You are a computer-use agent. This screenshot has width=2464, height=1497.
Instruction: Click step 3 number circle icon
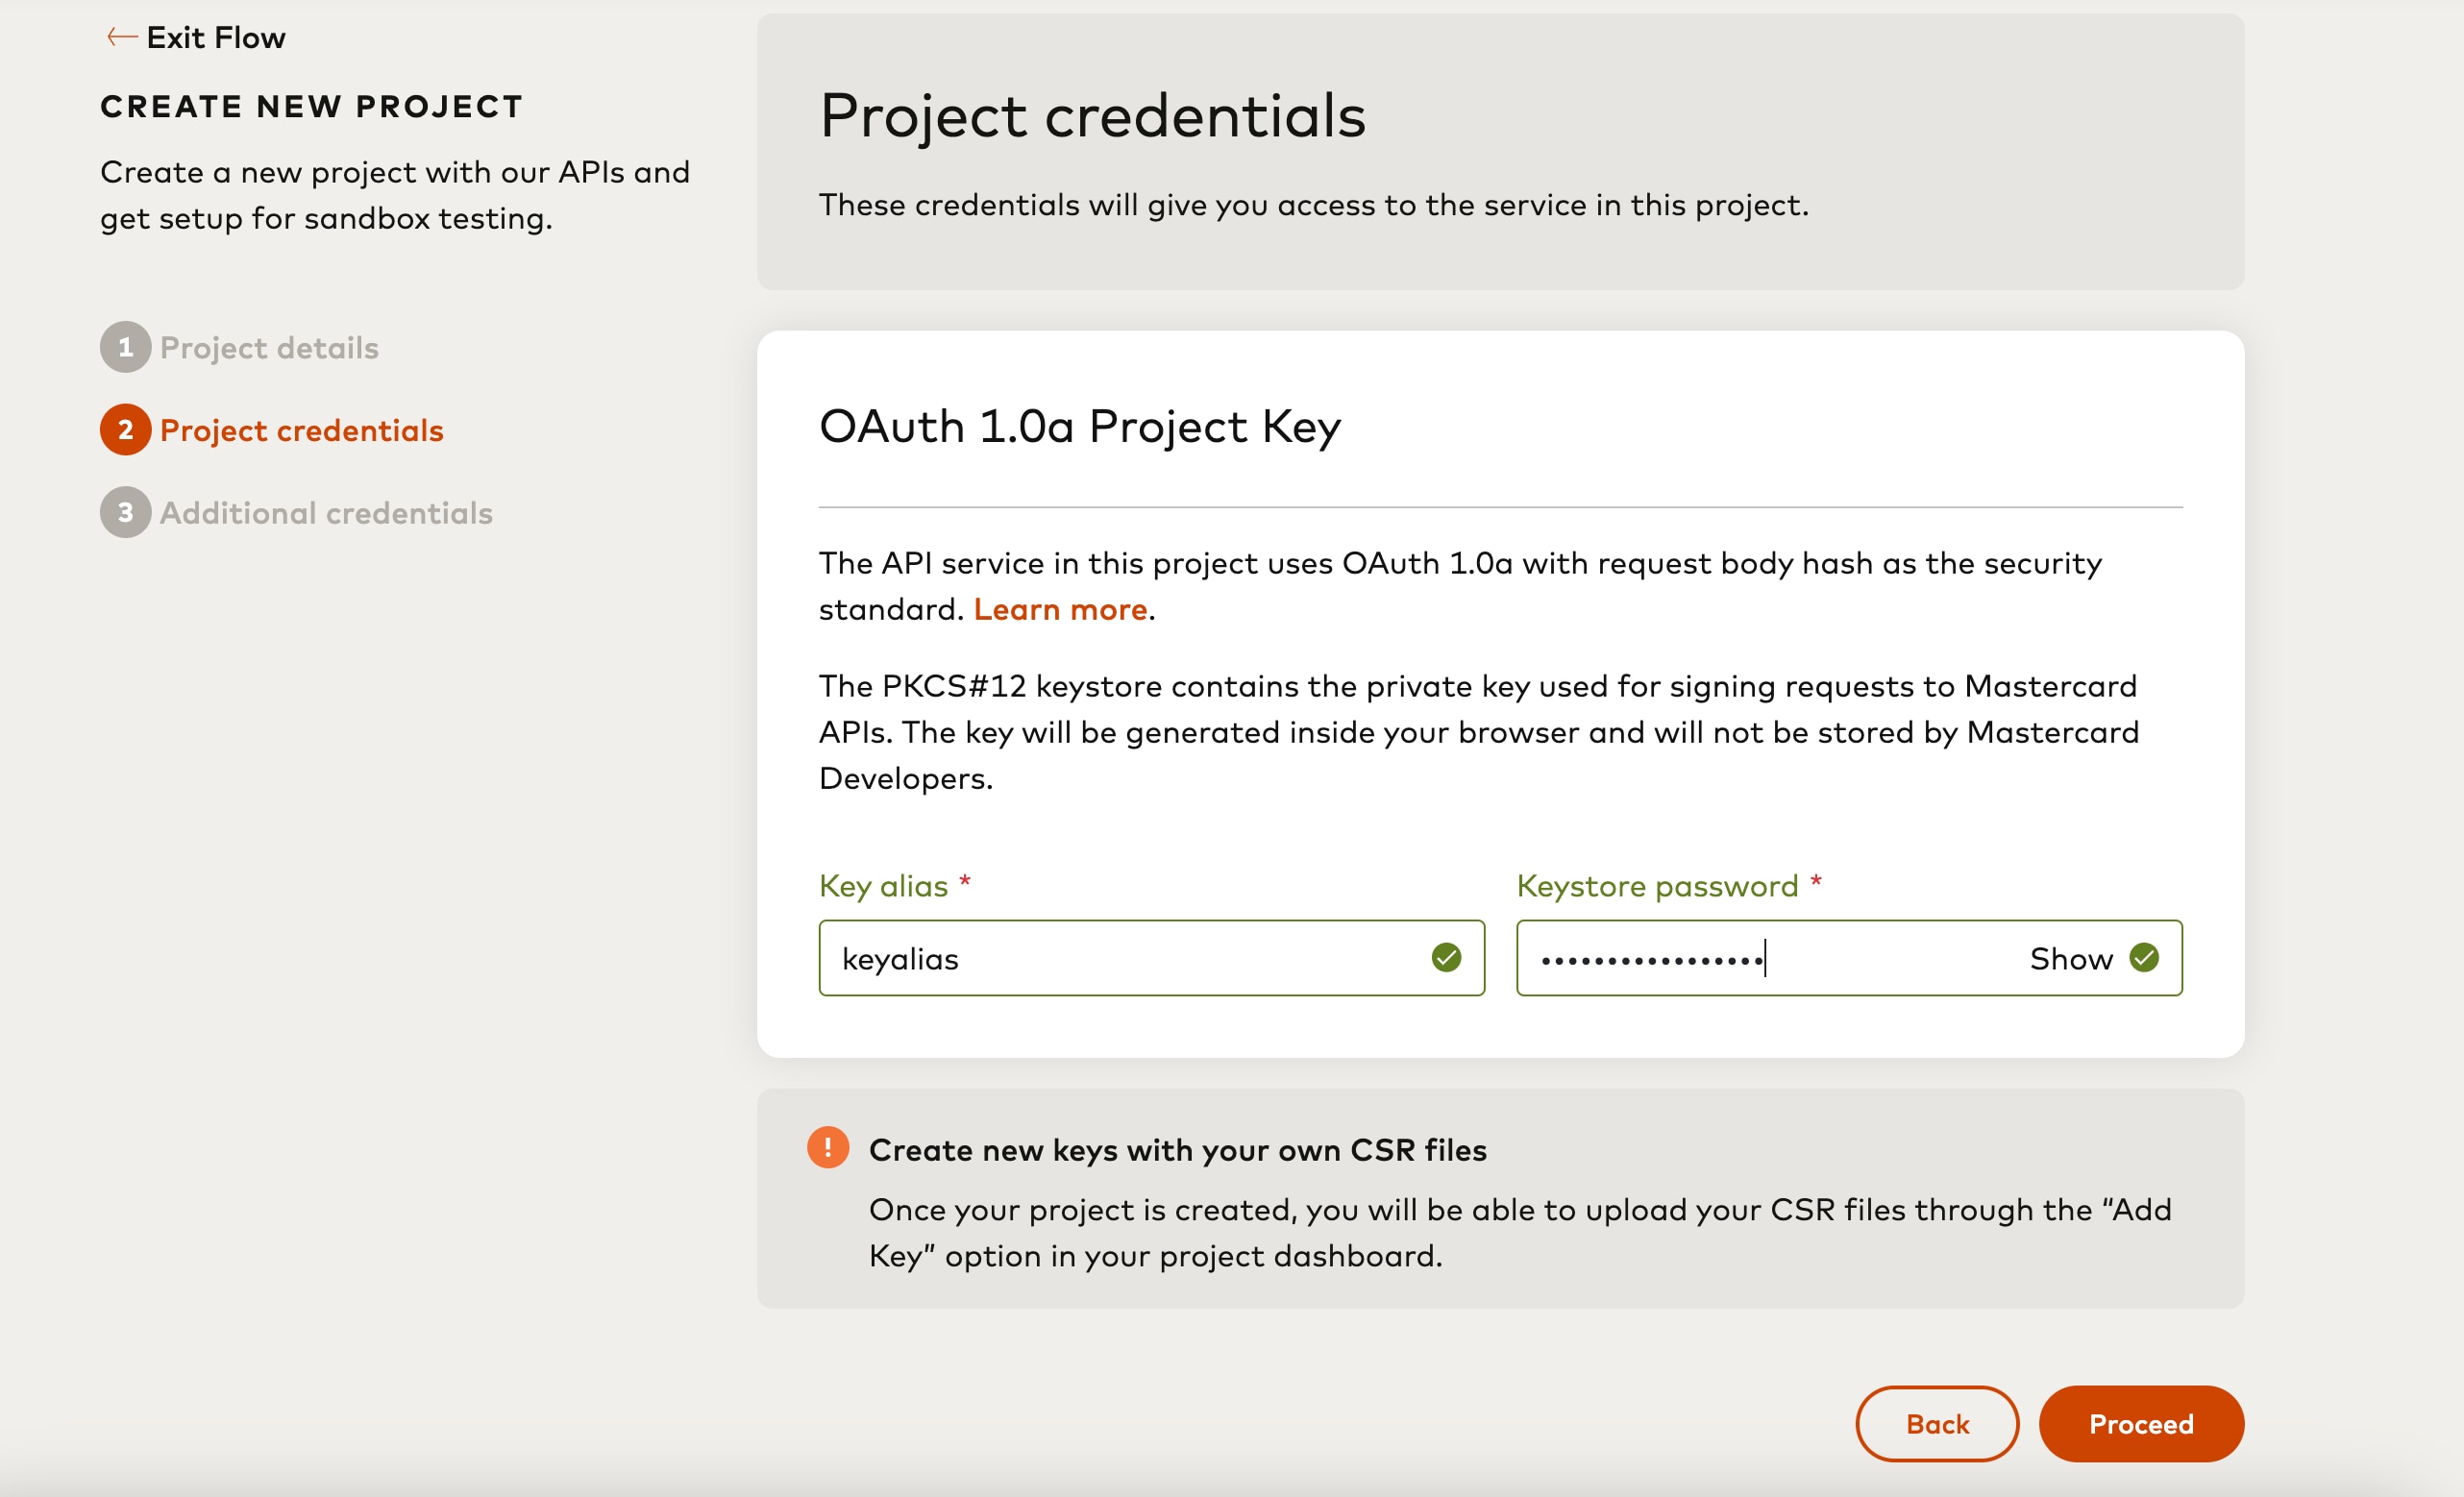pyautogui.click(x=125, y=513)
